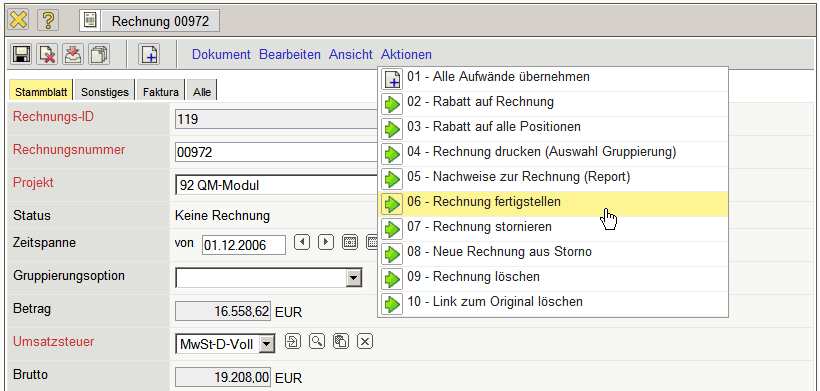Click the Rechnungsnummer input field
Screen dimensions: 820x391
click(277, 152)
